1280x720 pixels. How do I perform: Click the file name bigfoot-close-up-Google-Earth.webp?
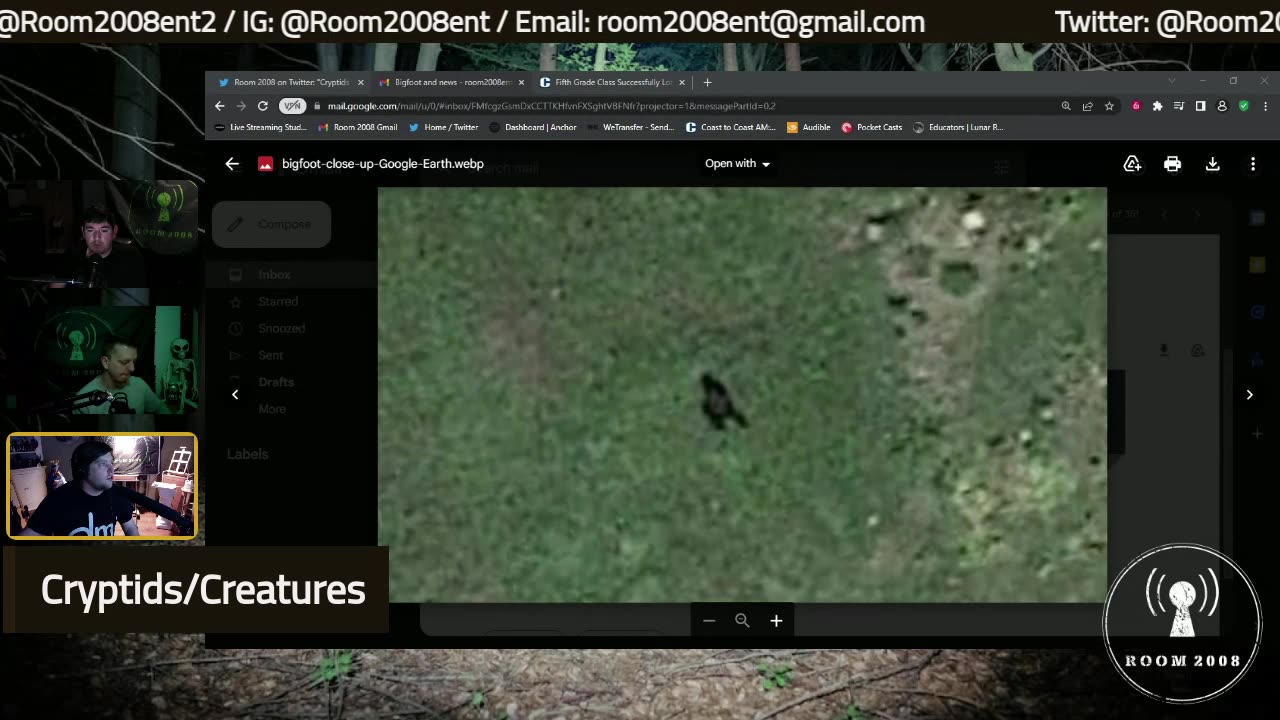(383, 164)
